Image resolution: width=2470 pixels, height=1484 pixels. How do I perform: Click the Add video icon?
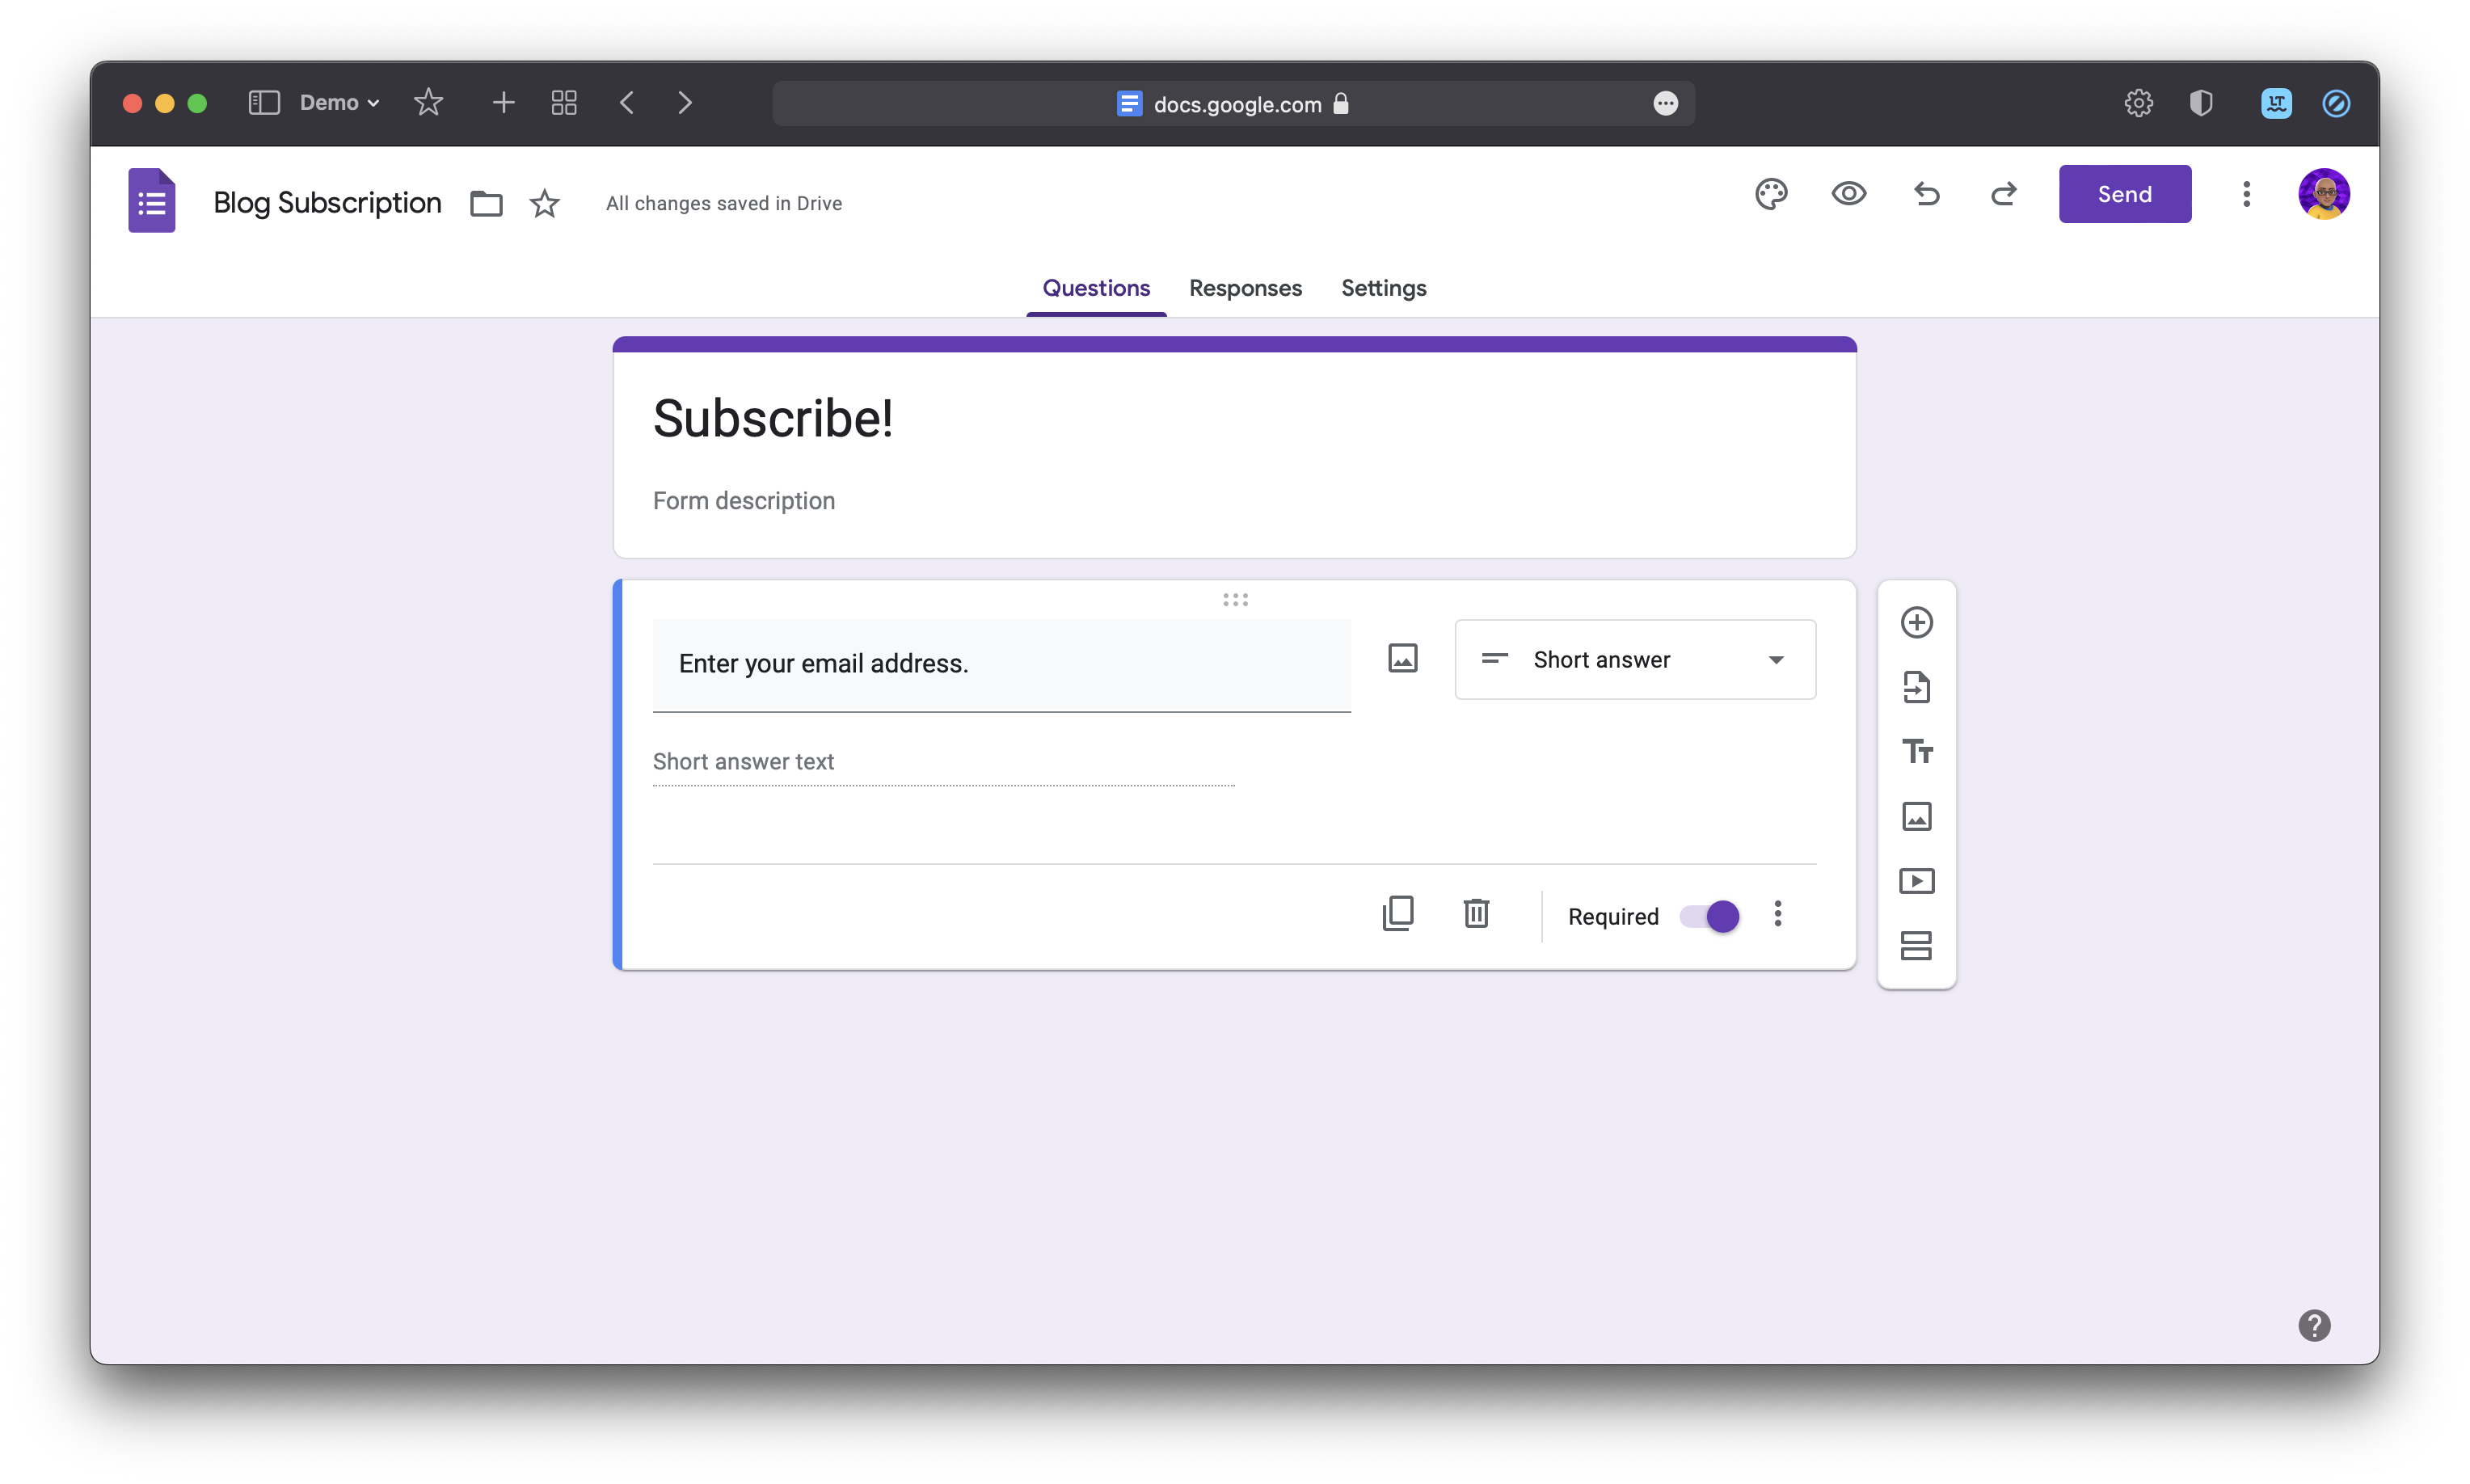coord(1916,881)
